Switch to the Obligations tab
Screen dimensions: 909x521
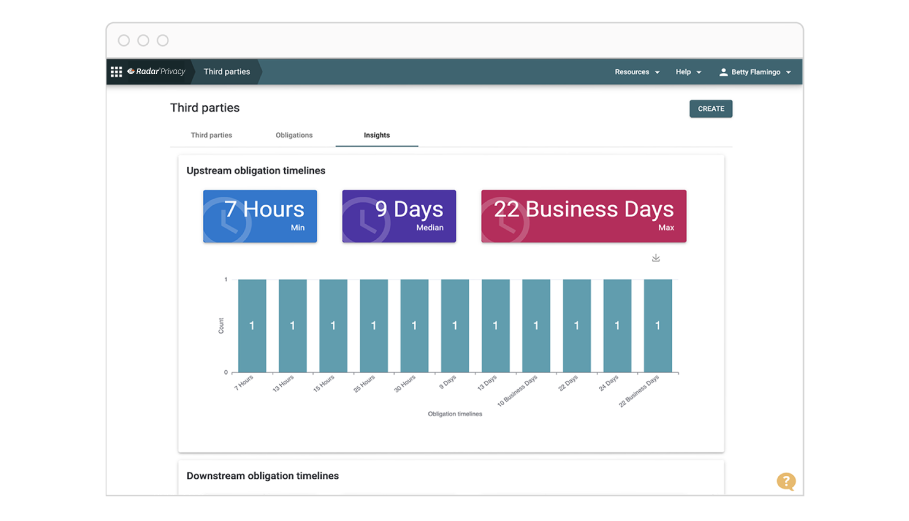pyautogui.click(x=294, y=135)
